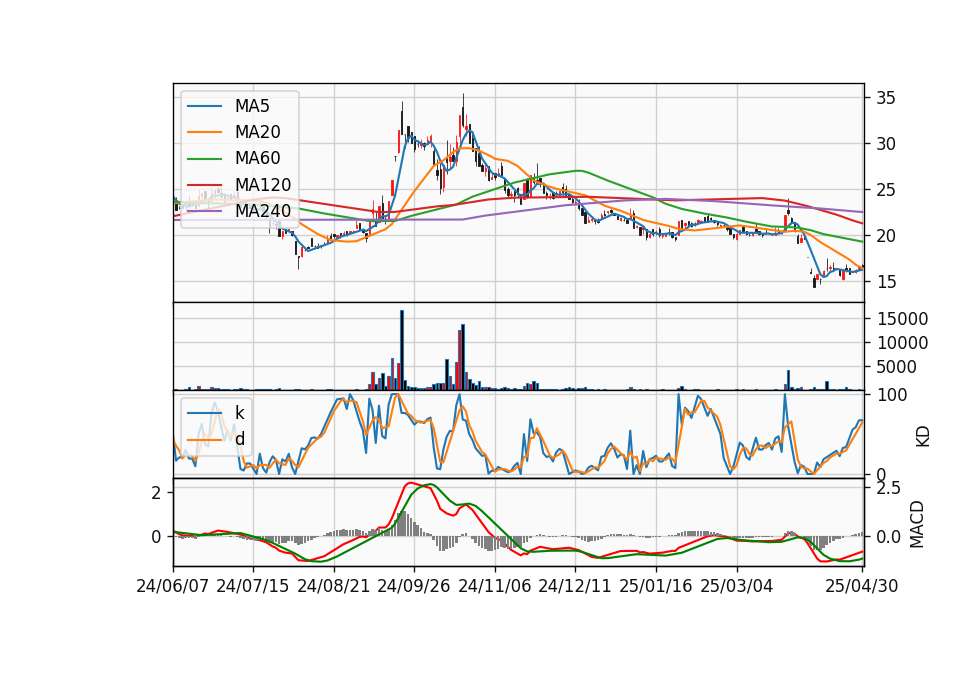Click the KD axis value 100
Screen dimensions: 960x690
click(891, 395)
